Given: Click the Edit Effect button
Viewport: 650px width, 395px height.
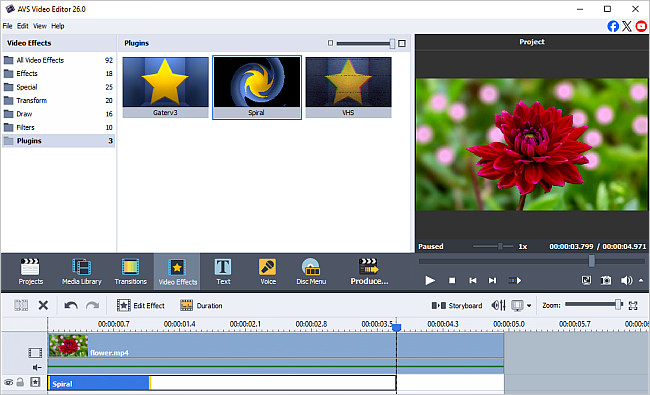Looking at the screenshot, I should click(x=141, y=305).
